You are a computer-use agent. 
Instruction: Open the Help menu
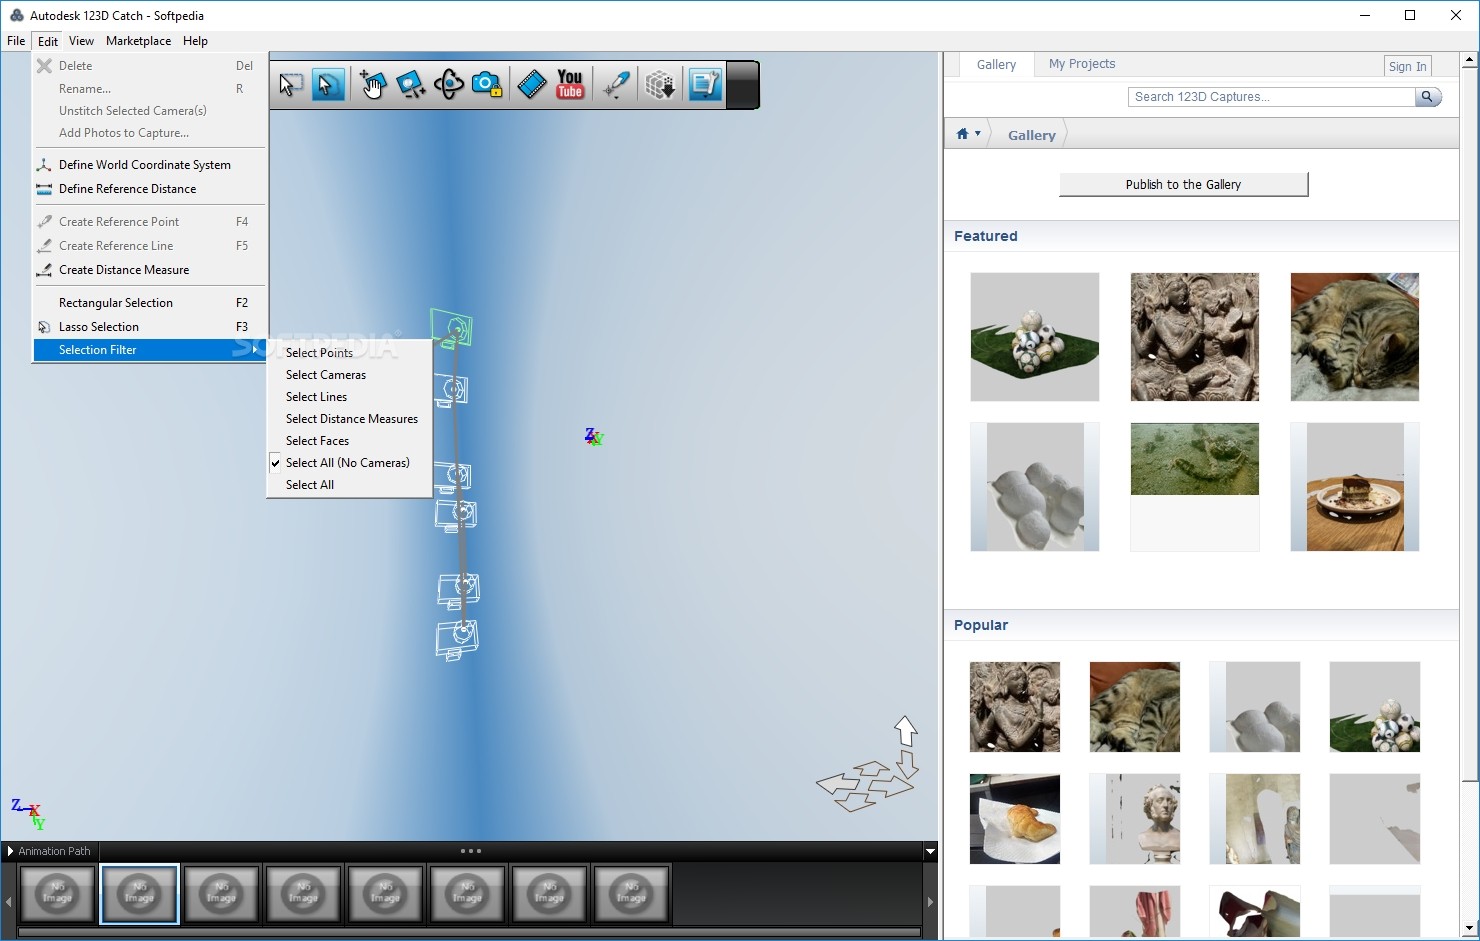195,41
